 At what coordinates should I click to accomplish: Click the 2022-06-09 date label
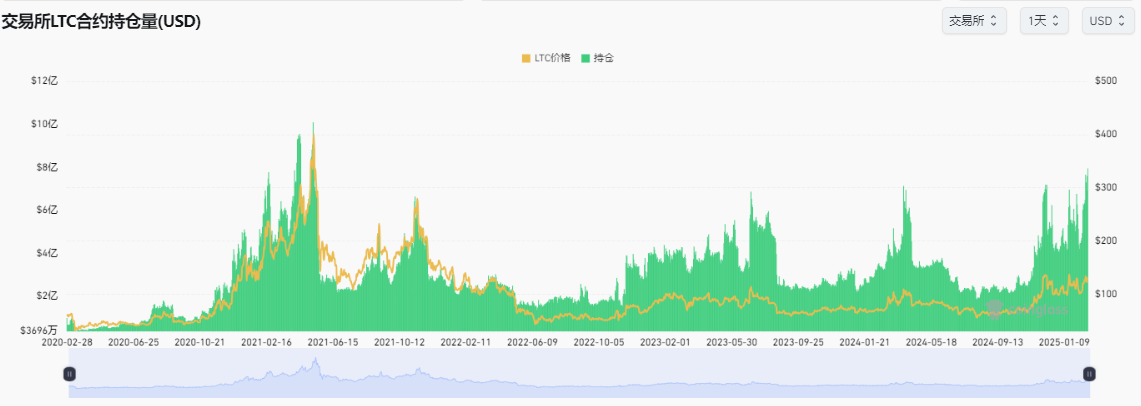coord(532,341)
